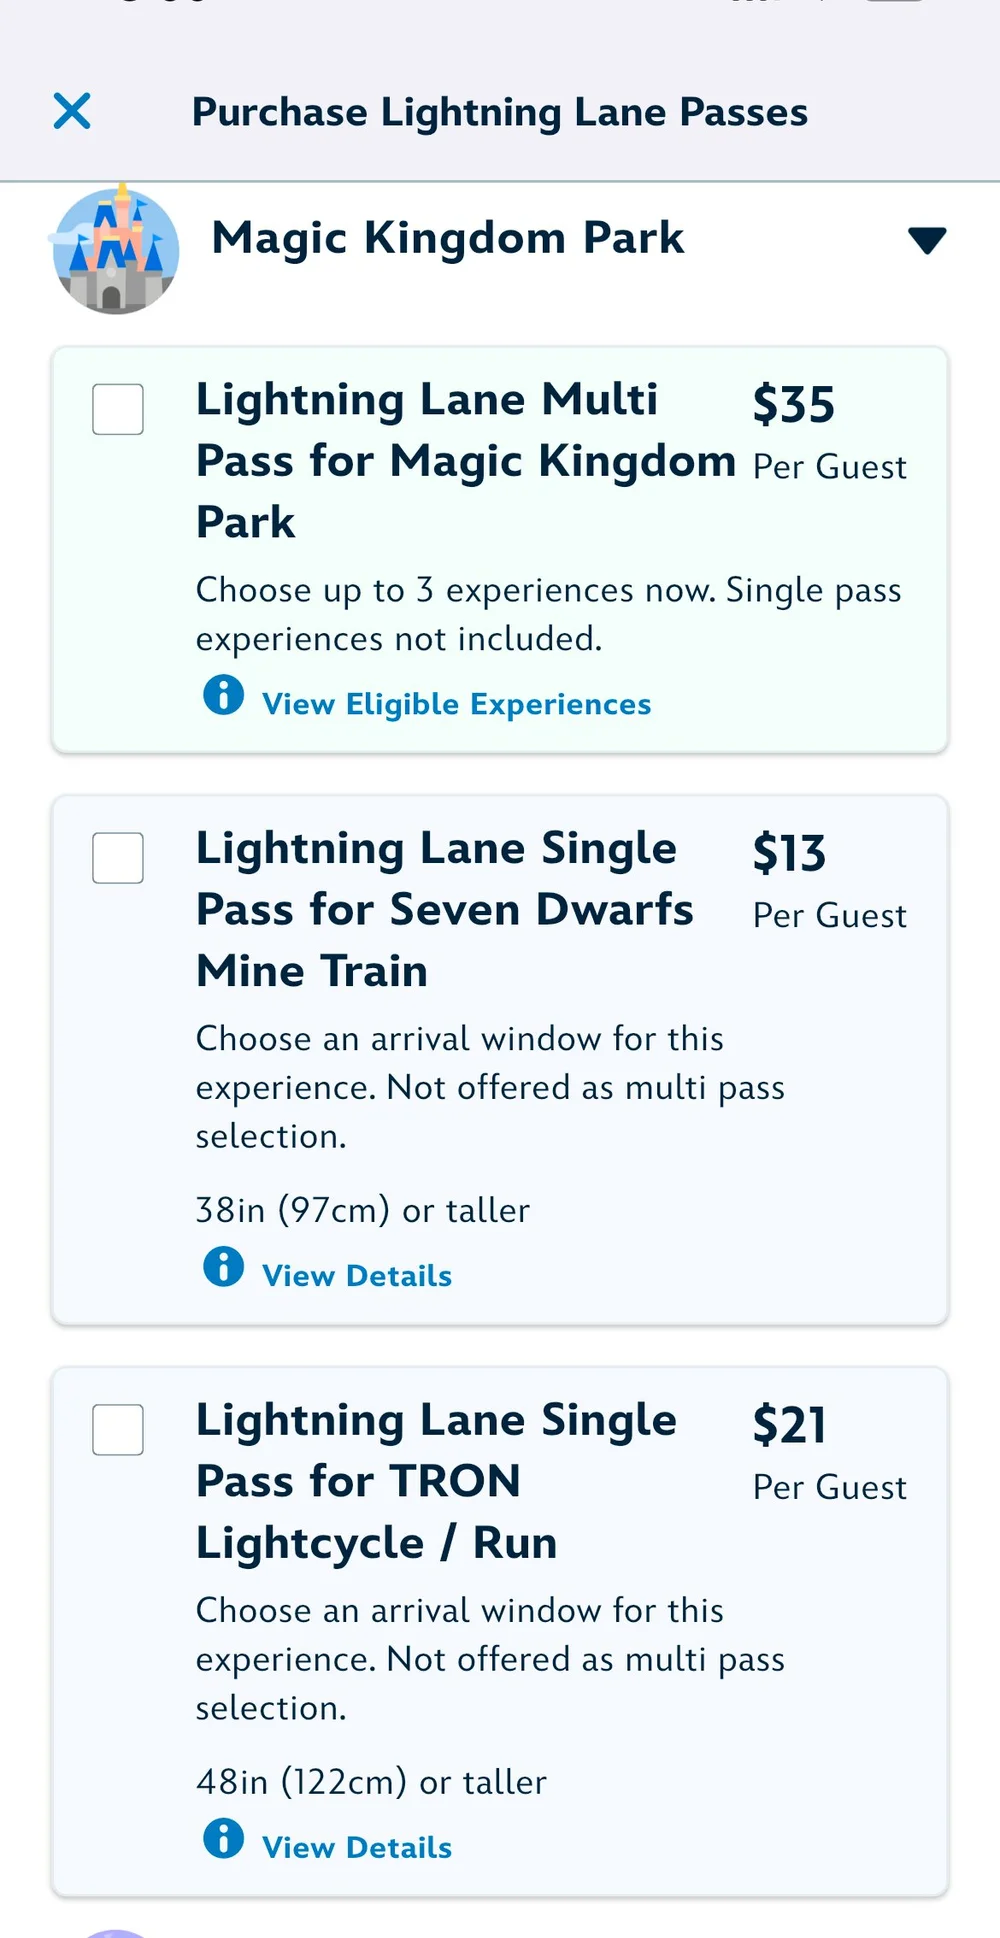Tap the partially visible park icon at bottom

coord(115,1933)
